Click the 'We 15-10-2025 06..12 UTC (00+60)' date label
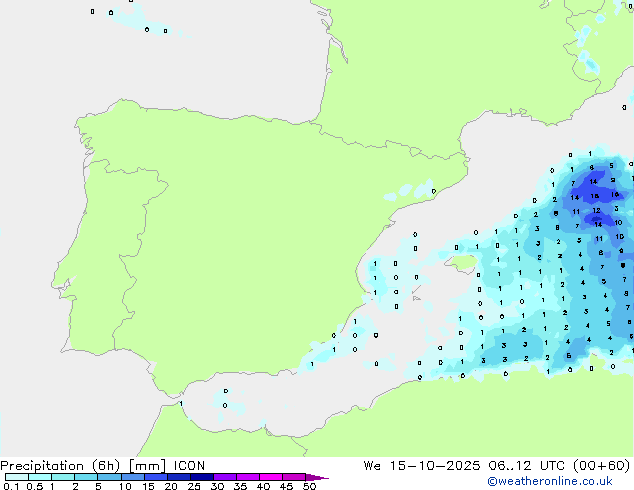Image resolution: width=634 pixels, height=490 pixels. pyautogui.click(x=497, y=466)
